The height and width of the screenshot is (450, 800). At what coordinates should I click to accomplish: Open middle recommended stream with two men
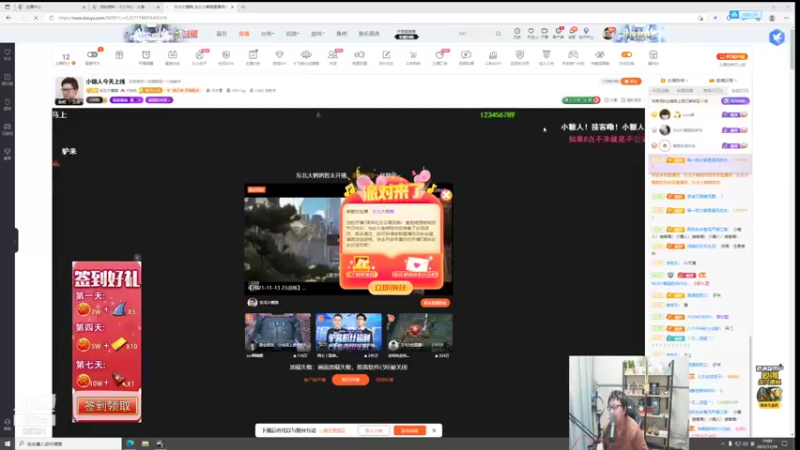pos(348,333)
